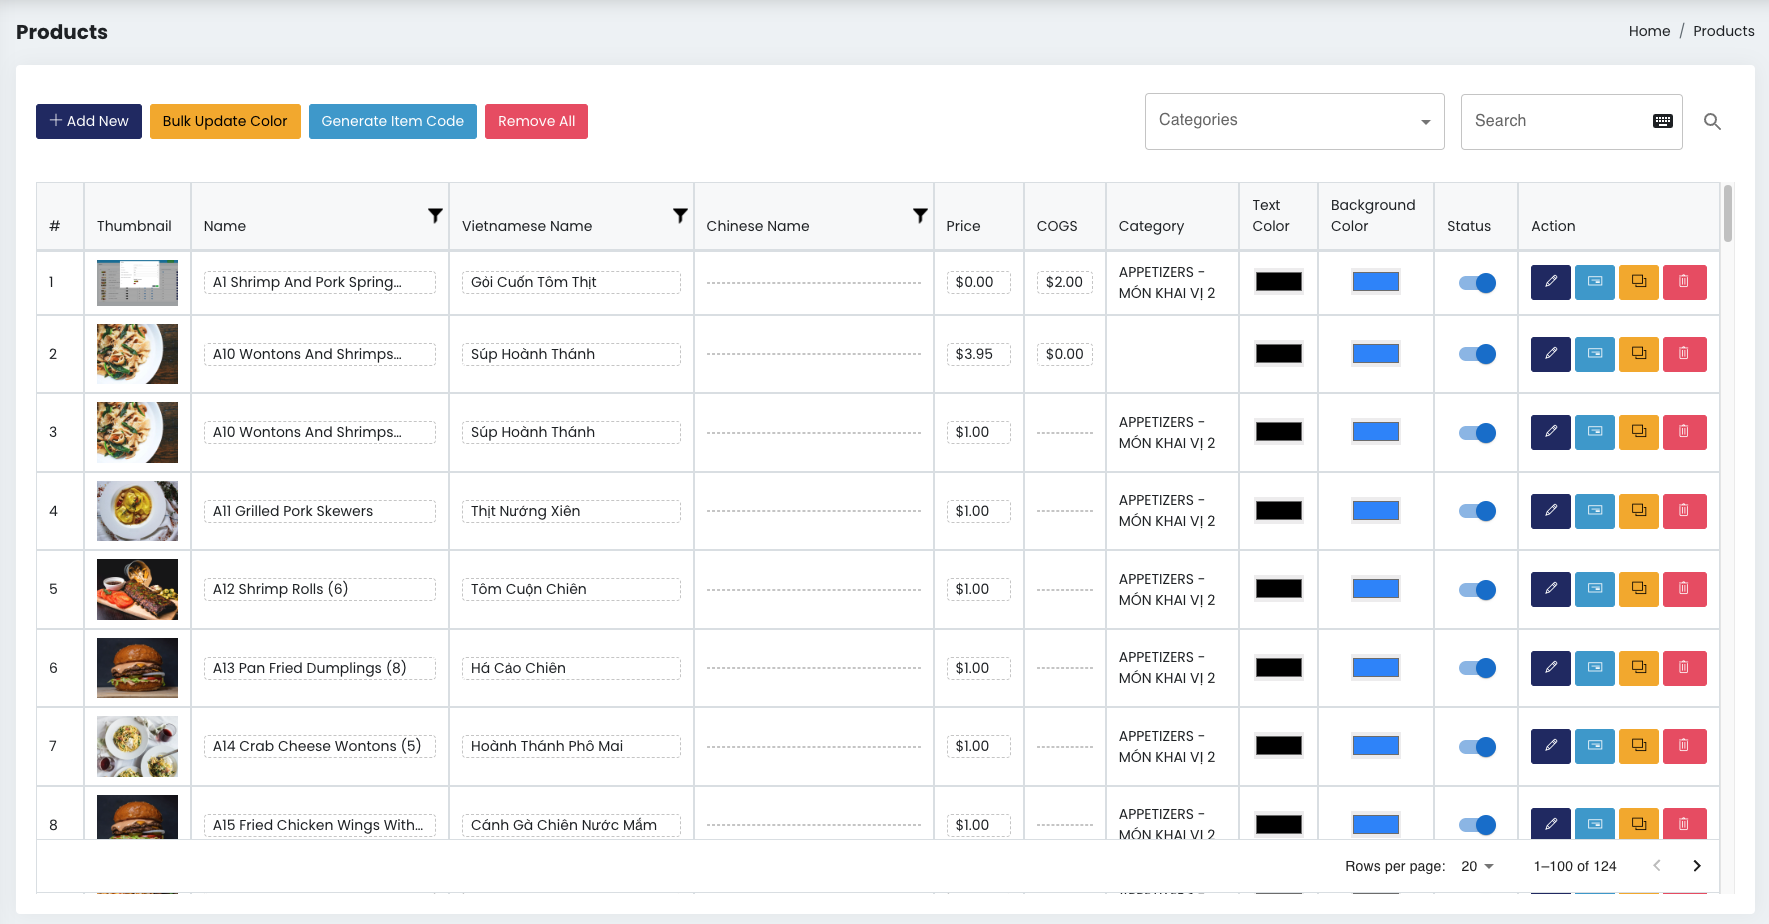Edit the A1 Shrimp And Pork Spring product
The height and width of the screenshot is (924, 1769).
click(x=1550, y=282)
